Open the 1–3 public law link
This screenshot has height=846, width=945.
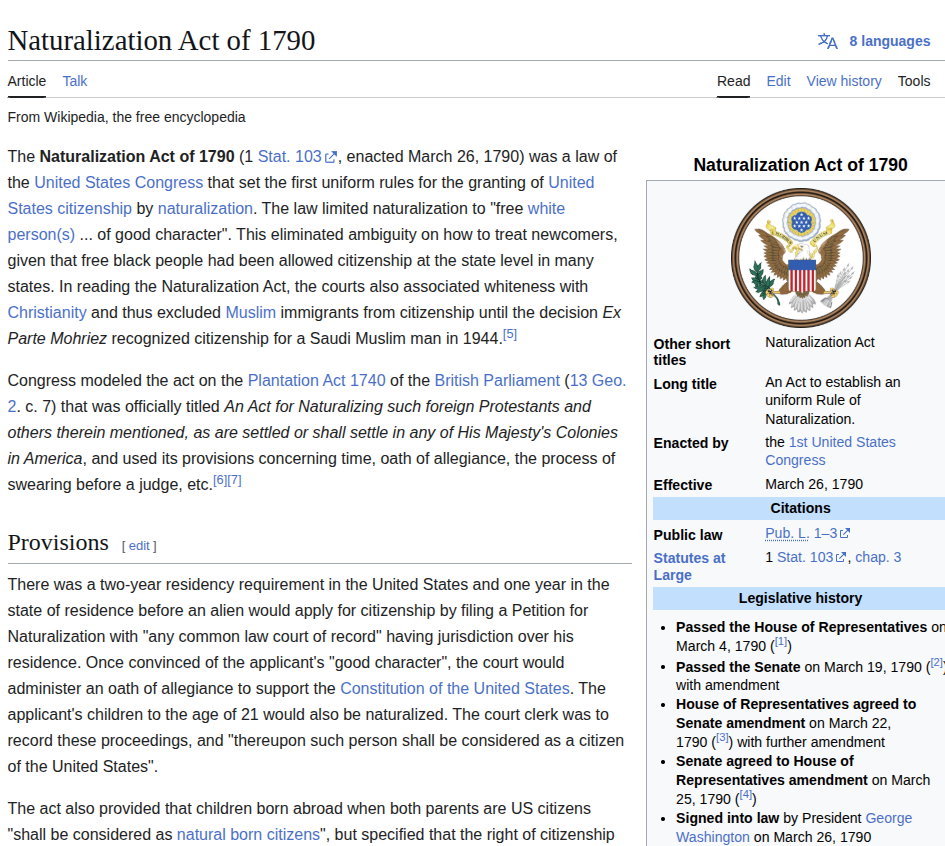pos(826,534)
